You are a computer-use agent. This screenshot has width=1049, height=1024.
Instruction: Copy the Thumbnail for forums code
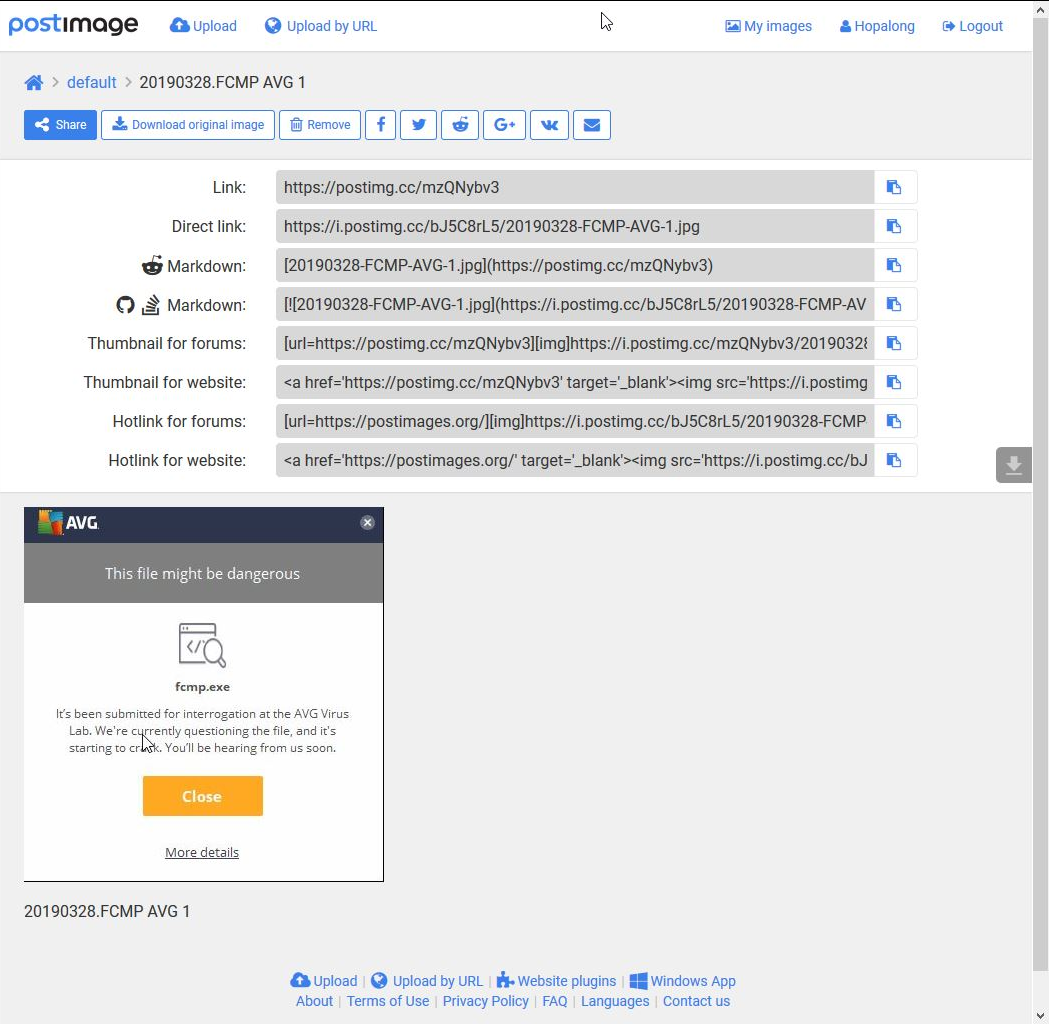[x=893, y=343]
